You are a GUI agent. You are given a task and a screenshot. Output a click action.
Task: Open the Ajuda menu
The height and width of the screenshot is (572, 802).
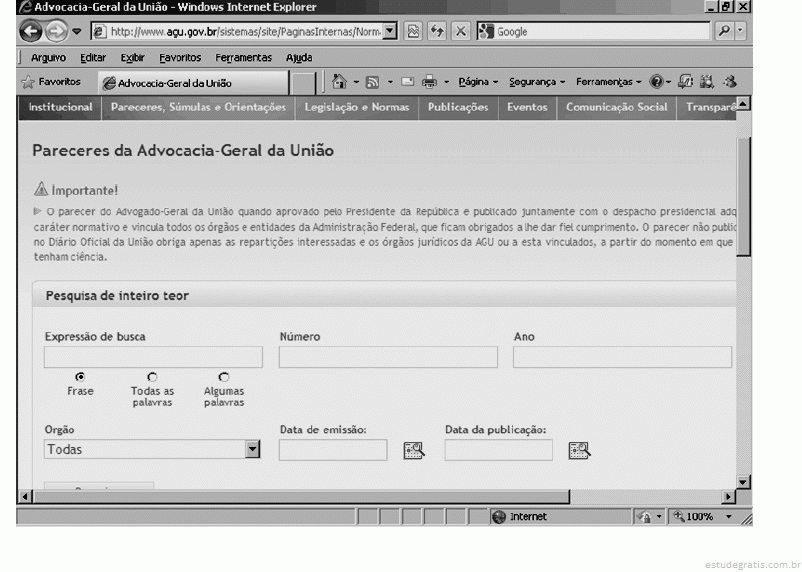click(x=299, y=58)
